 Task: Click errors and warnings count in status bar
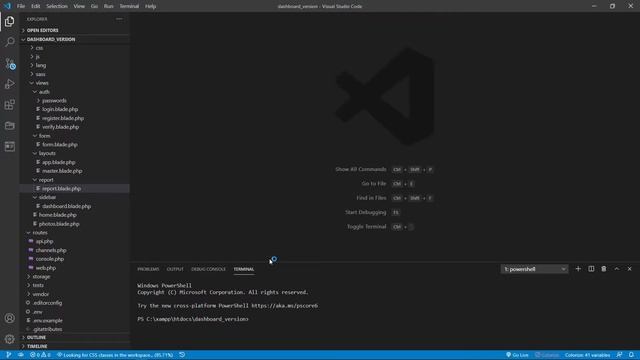[40, 355]
